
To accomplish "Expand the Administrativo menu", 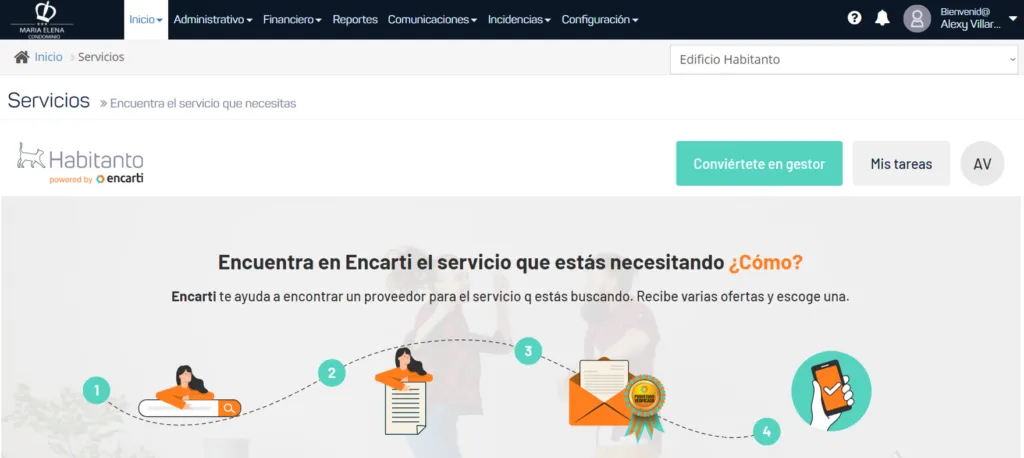I will point(213,20).
